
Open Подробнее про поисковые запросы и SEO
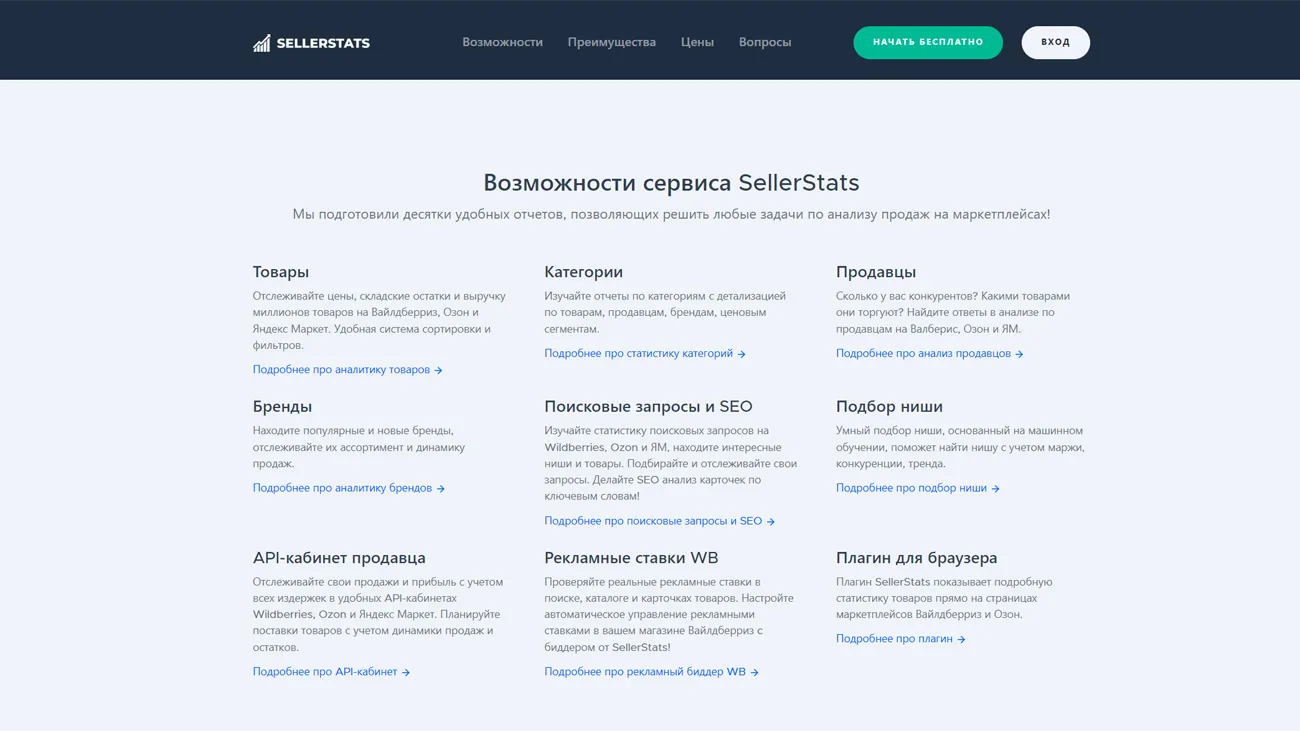pos(653,521)
